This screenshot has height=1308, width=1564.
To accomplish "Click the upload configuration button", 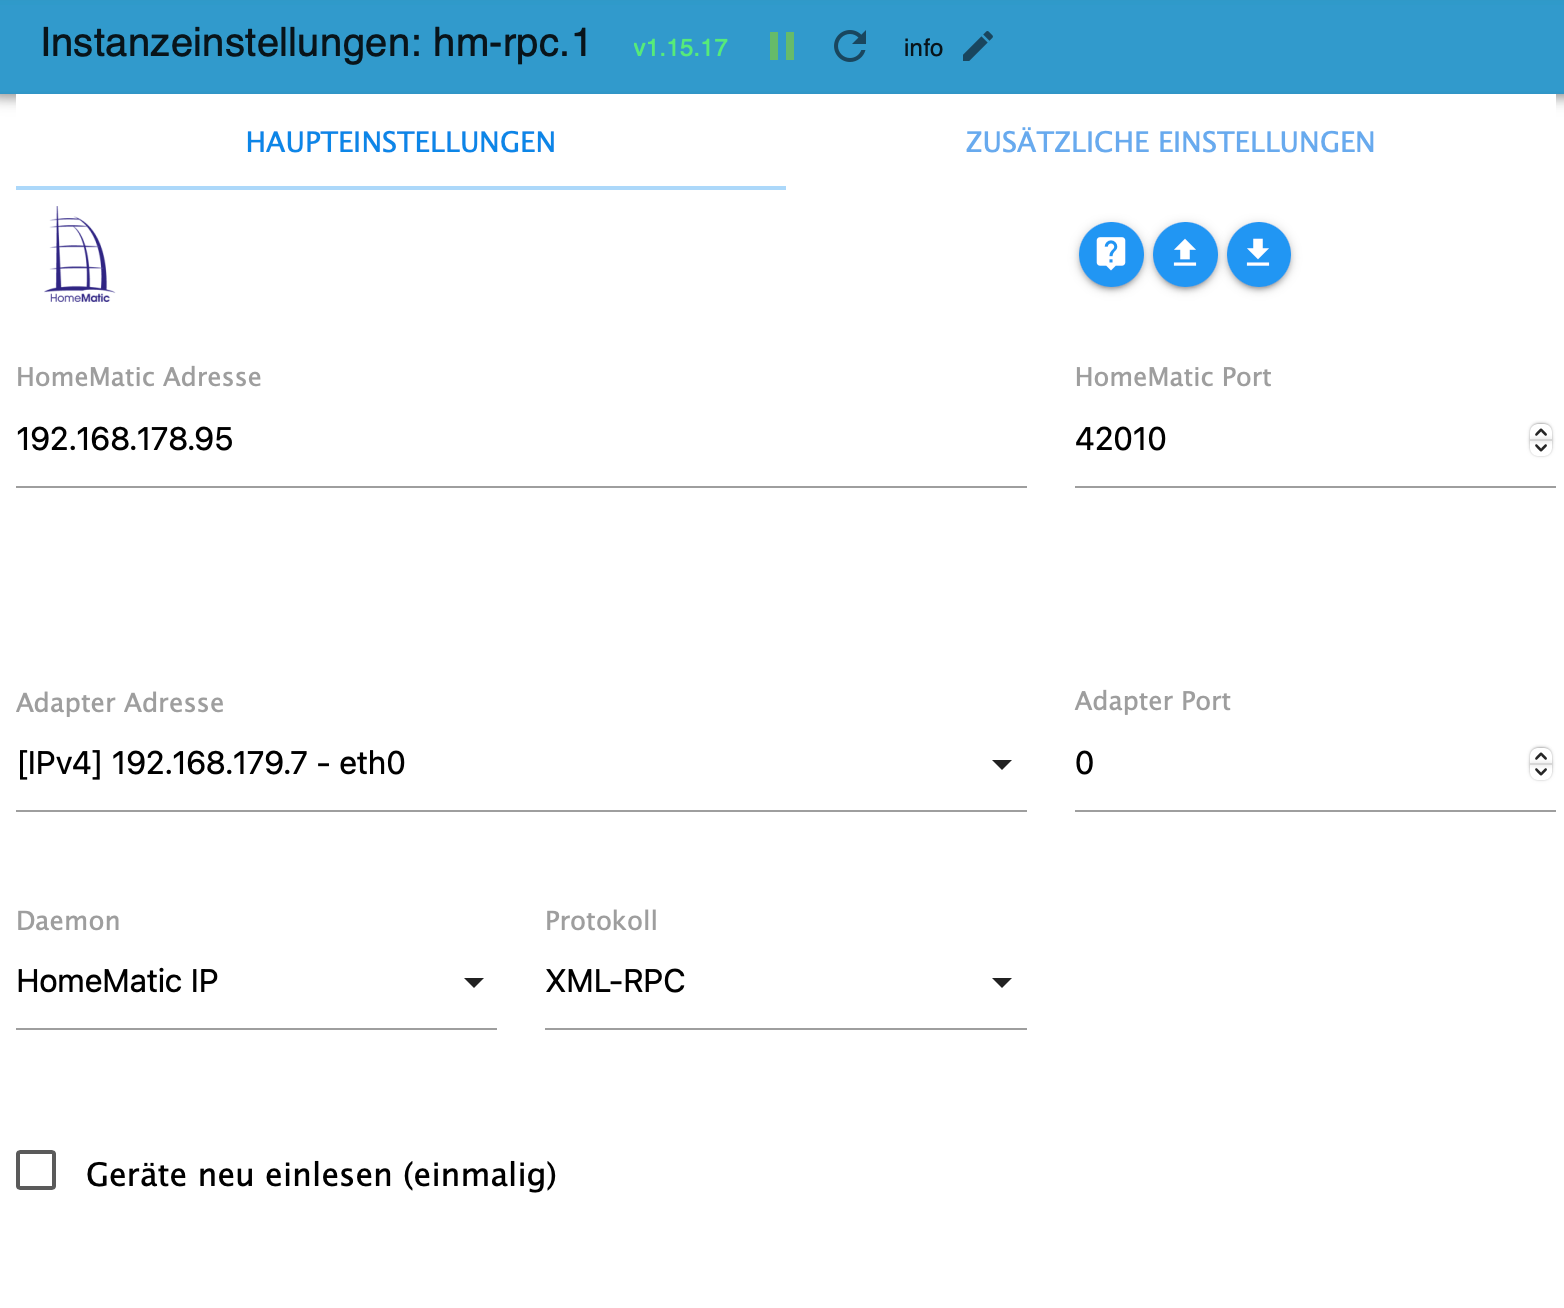I will [1185, 254].
